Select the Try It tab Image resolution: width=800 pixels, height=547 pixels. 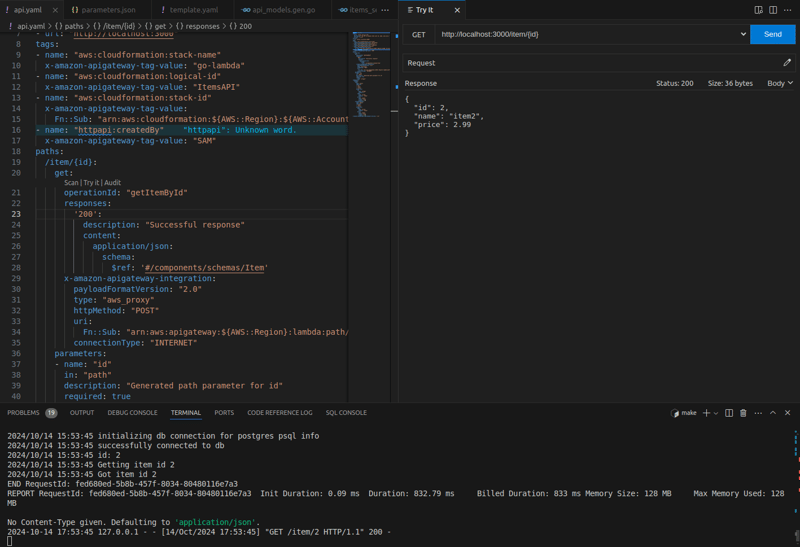click(424, 10)
